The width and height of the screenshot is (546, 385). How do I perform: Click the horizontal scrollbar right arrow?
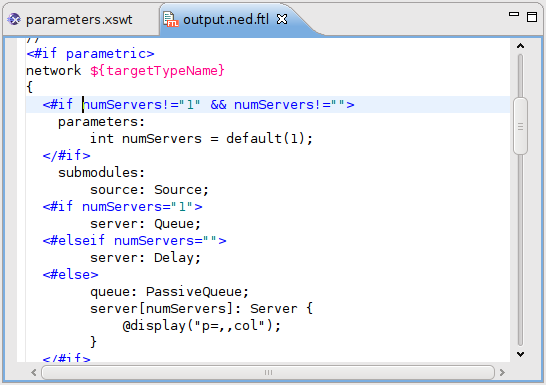pos(502,372)
